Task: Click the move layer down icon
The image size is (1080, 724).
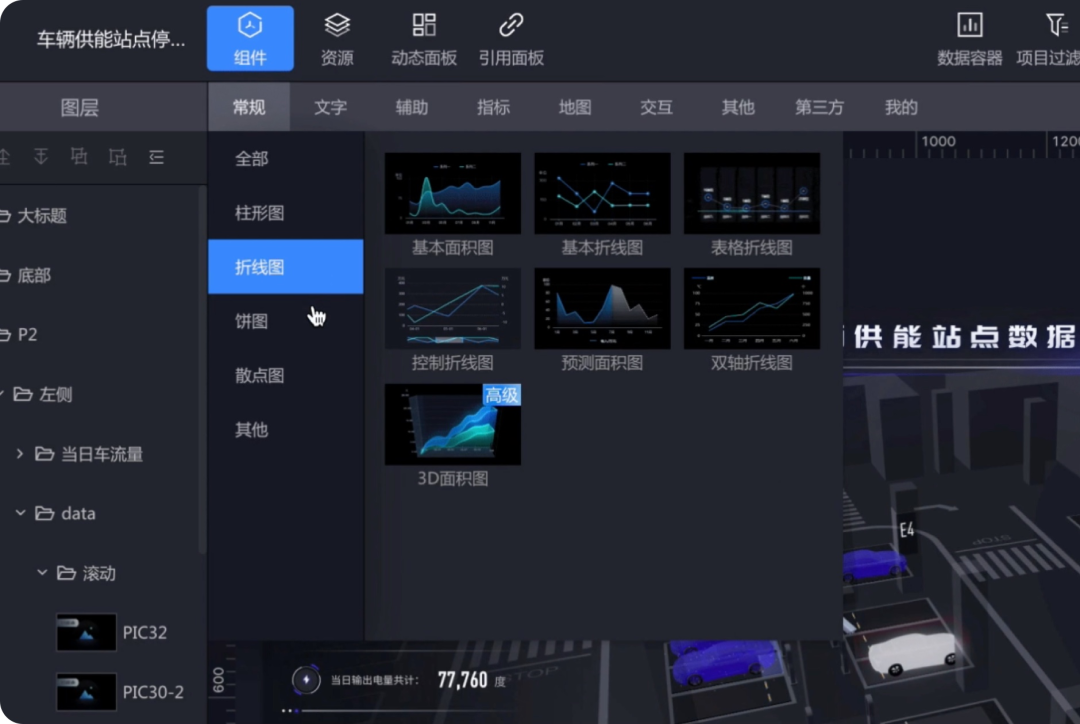Action: tap(41, 157)
